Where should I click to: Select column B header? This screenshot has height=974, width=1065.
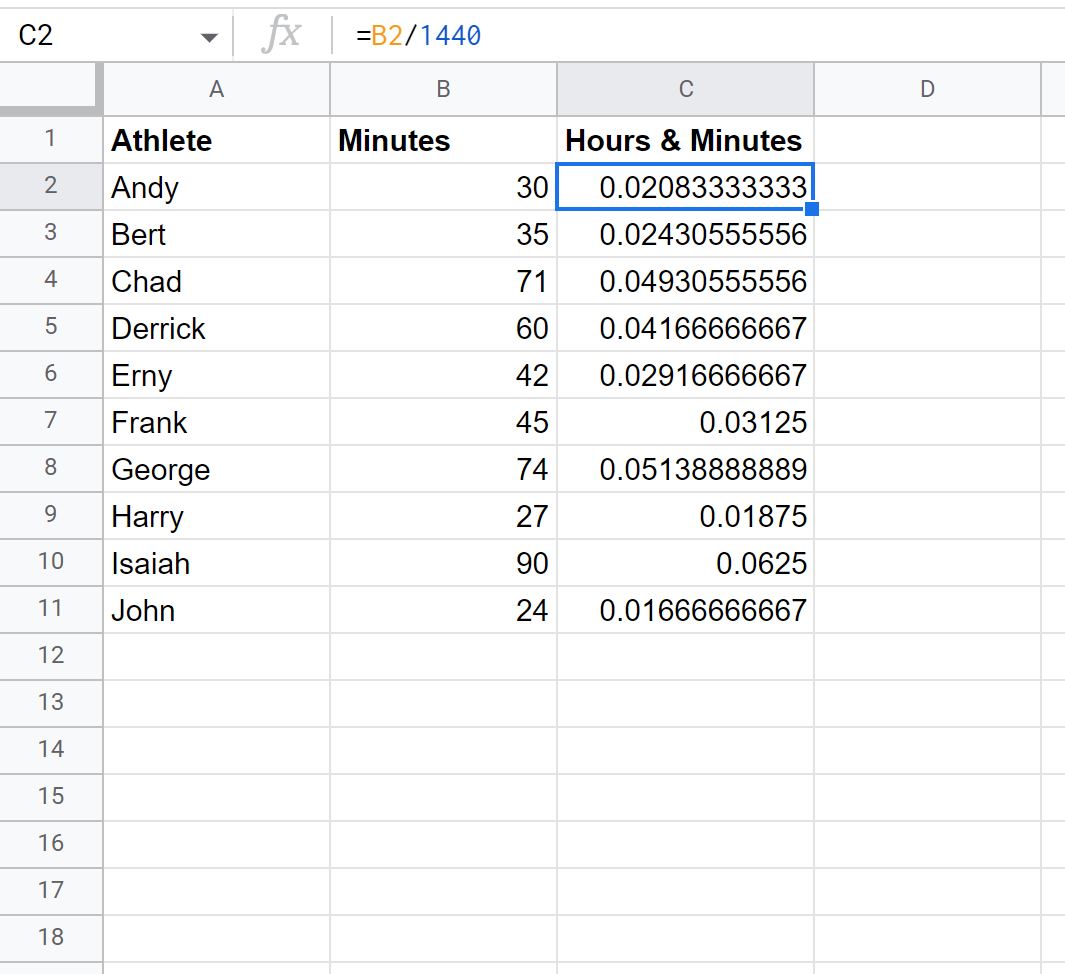[443, 89]
